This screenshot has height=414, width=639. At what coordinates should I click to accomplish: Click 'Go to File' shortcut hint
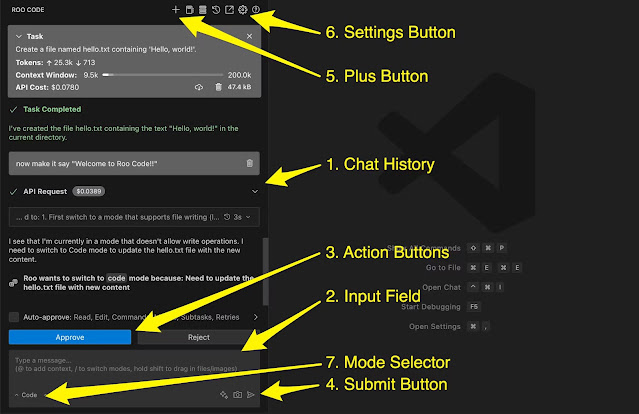tap(443, 268)
